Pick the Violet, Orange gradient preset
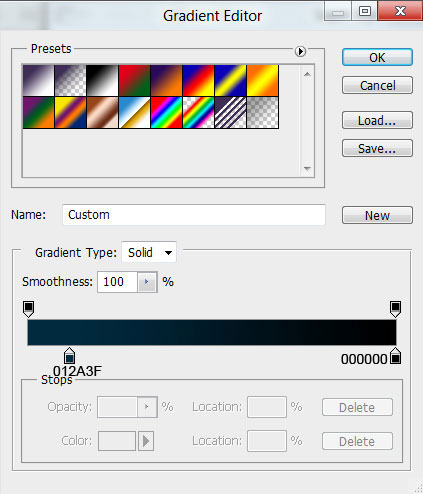The image size is (423, 494). [x=166, y=80]
